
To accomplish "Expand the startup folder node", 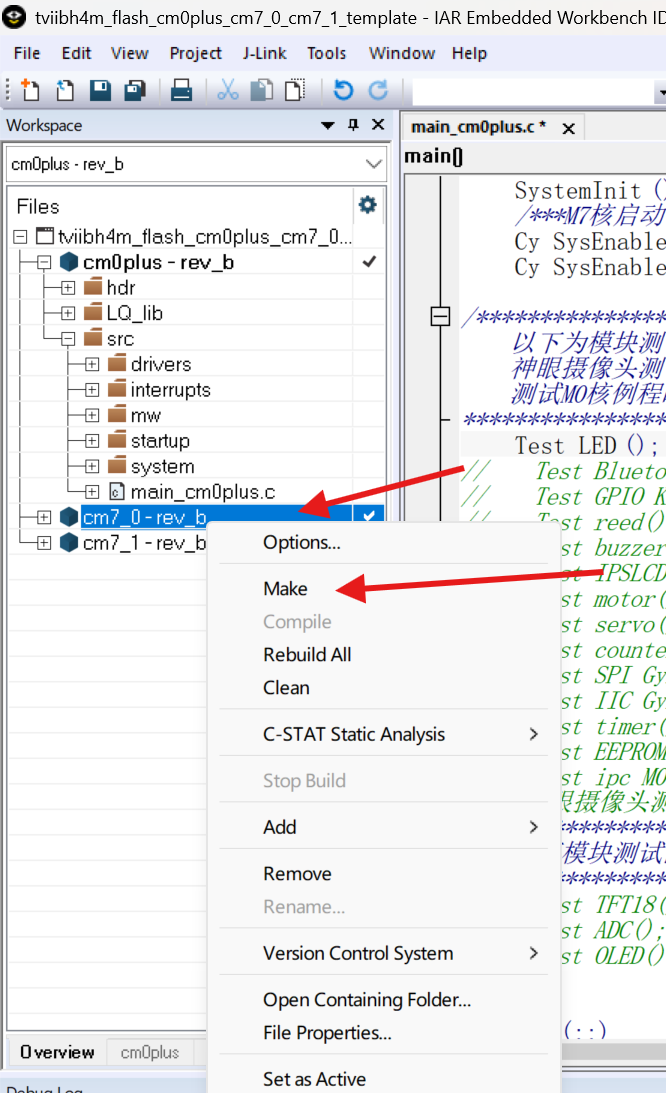I will pyautogui.click(x=92, y=441).
